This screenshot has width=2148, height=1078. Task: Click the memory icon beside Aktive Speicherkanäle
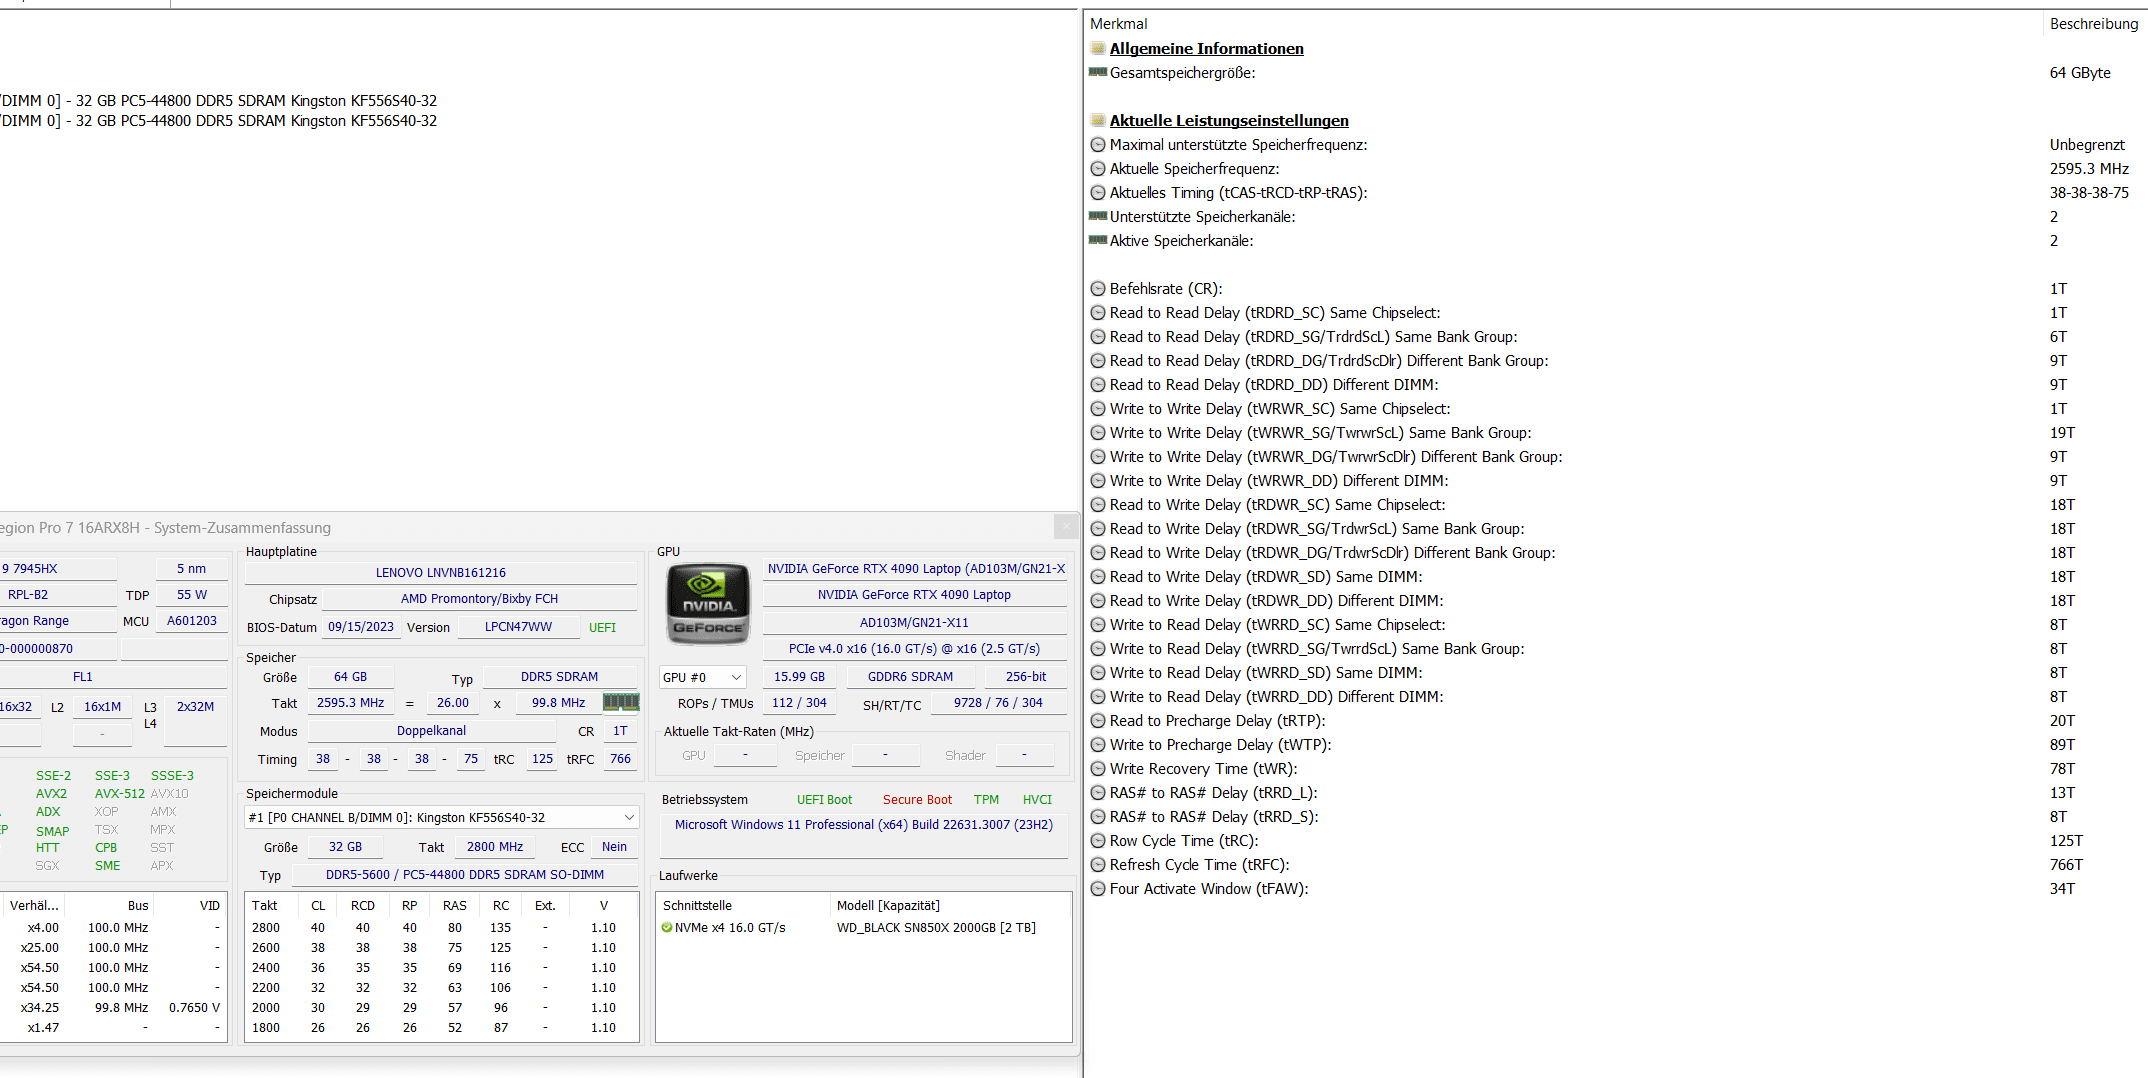click(1098, 240)
